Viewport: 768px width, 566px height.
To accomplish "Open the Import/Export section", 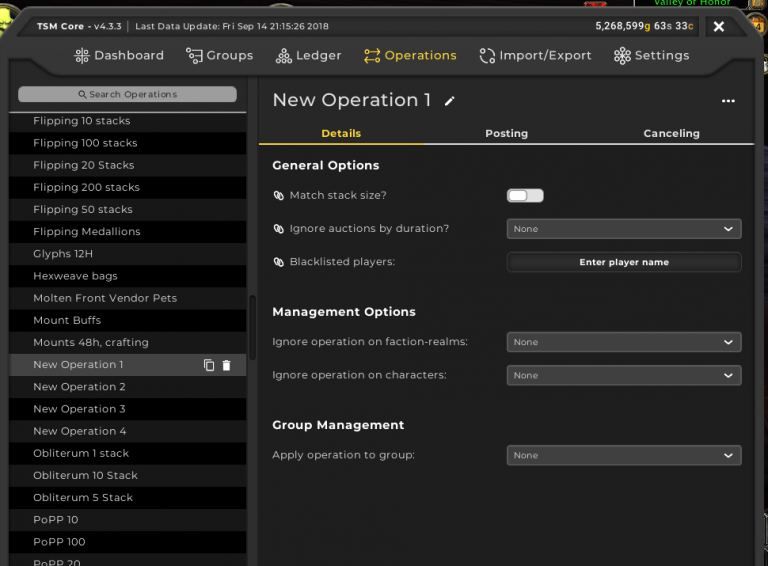I will 535,56.
